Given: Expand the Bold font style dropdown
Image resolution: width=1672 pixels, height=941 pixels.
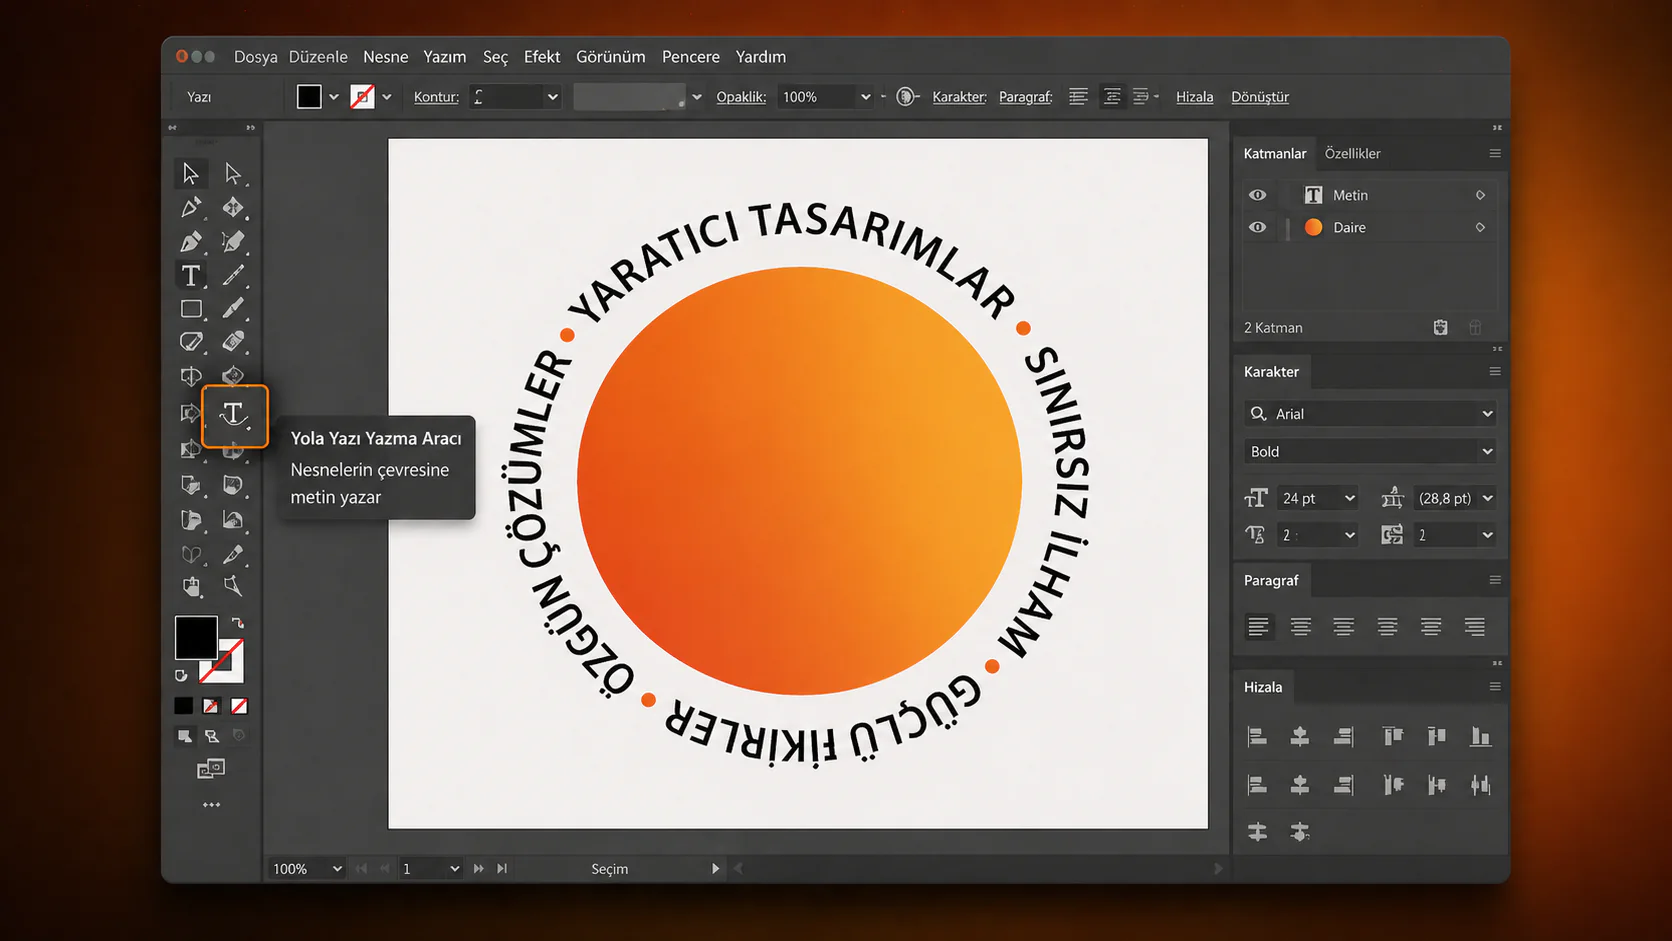Looking at the screenshot, I should (x=1369, y=451).
